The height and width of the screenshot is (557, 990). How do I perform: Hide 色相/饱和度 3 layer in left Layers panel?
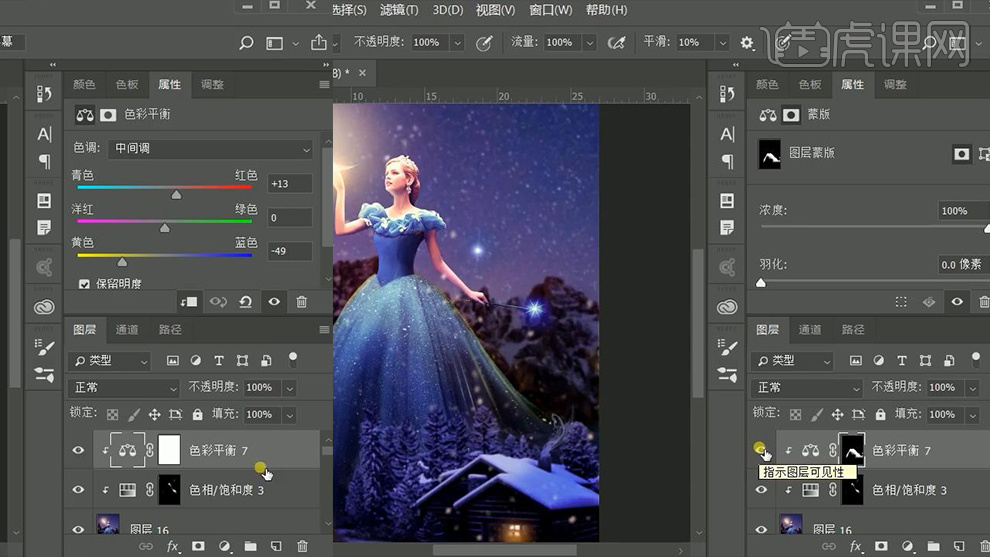point(78,490)
